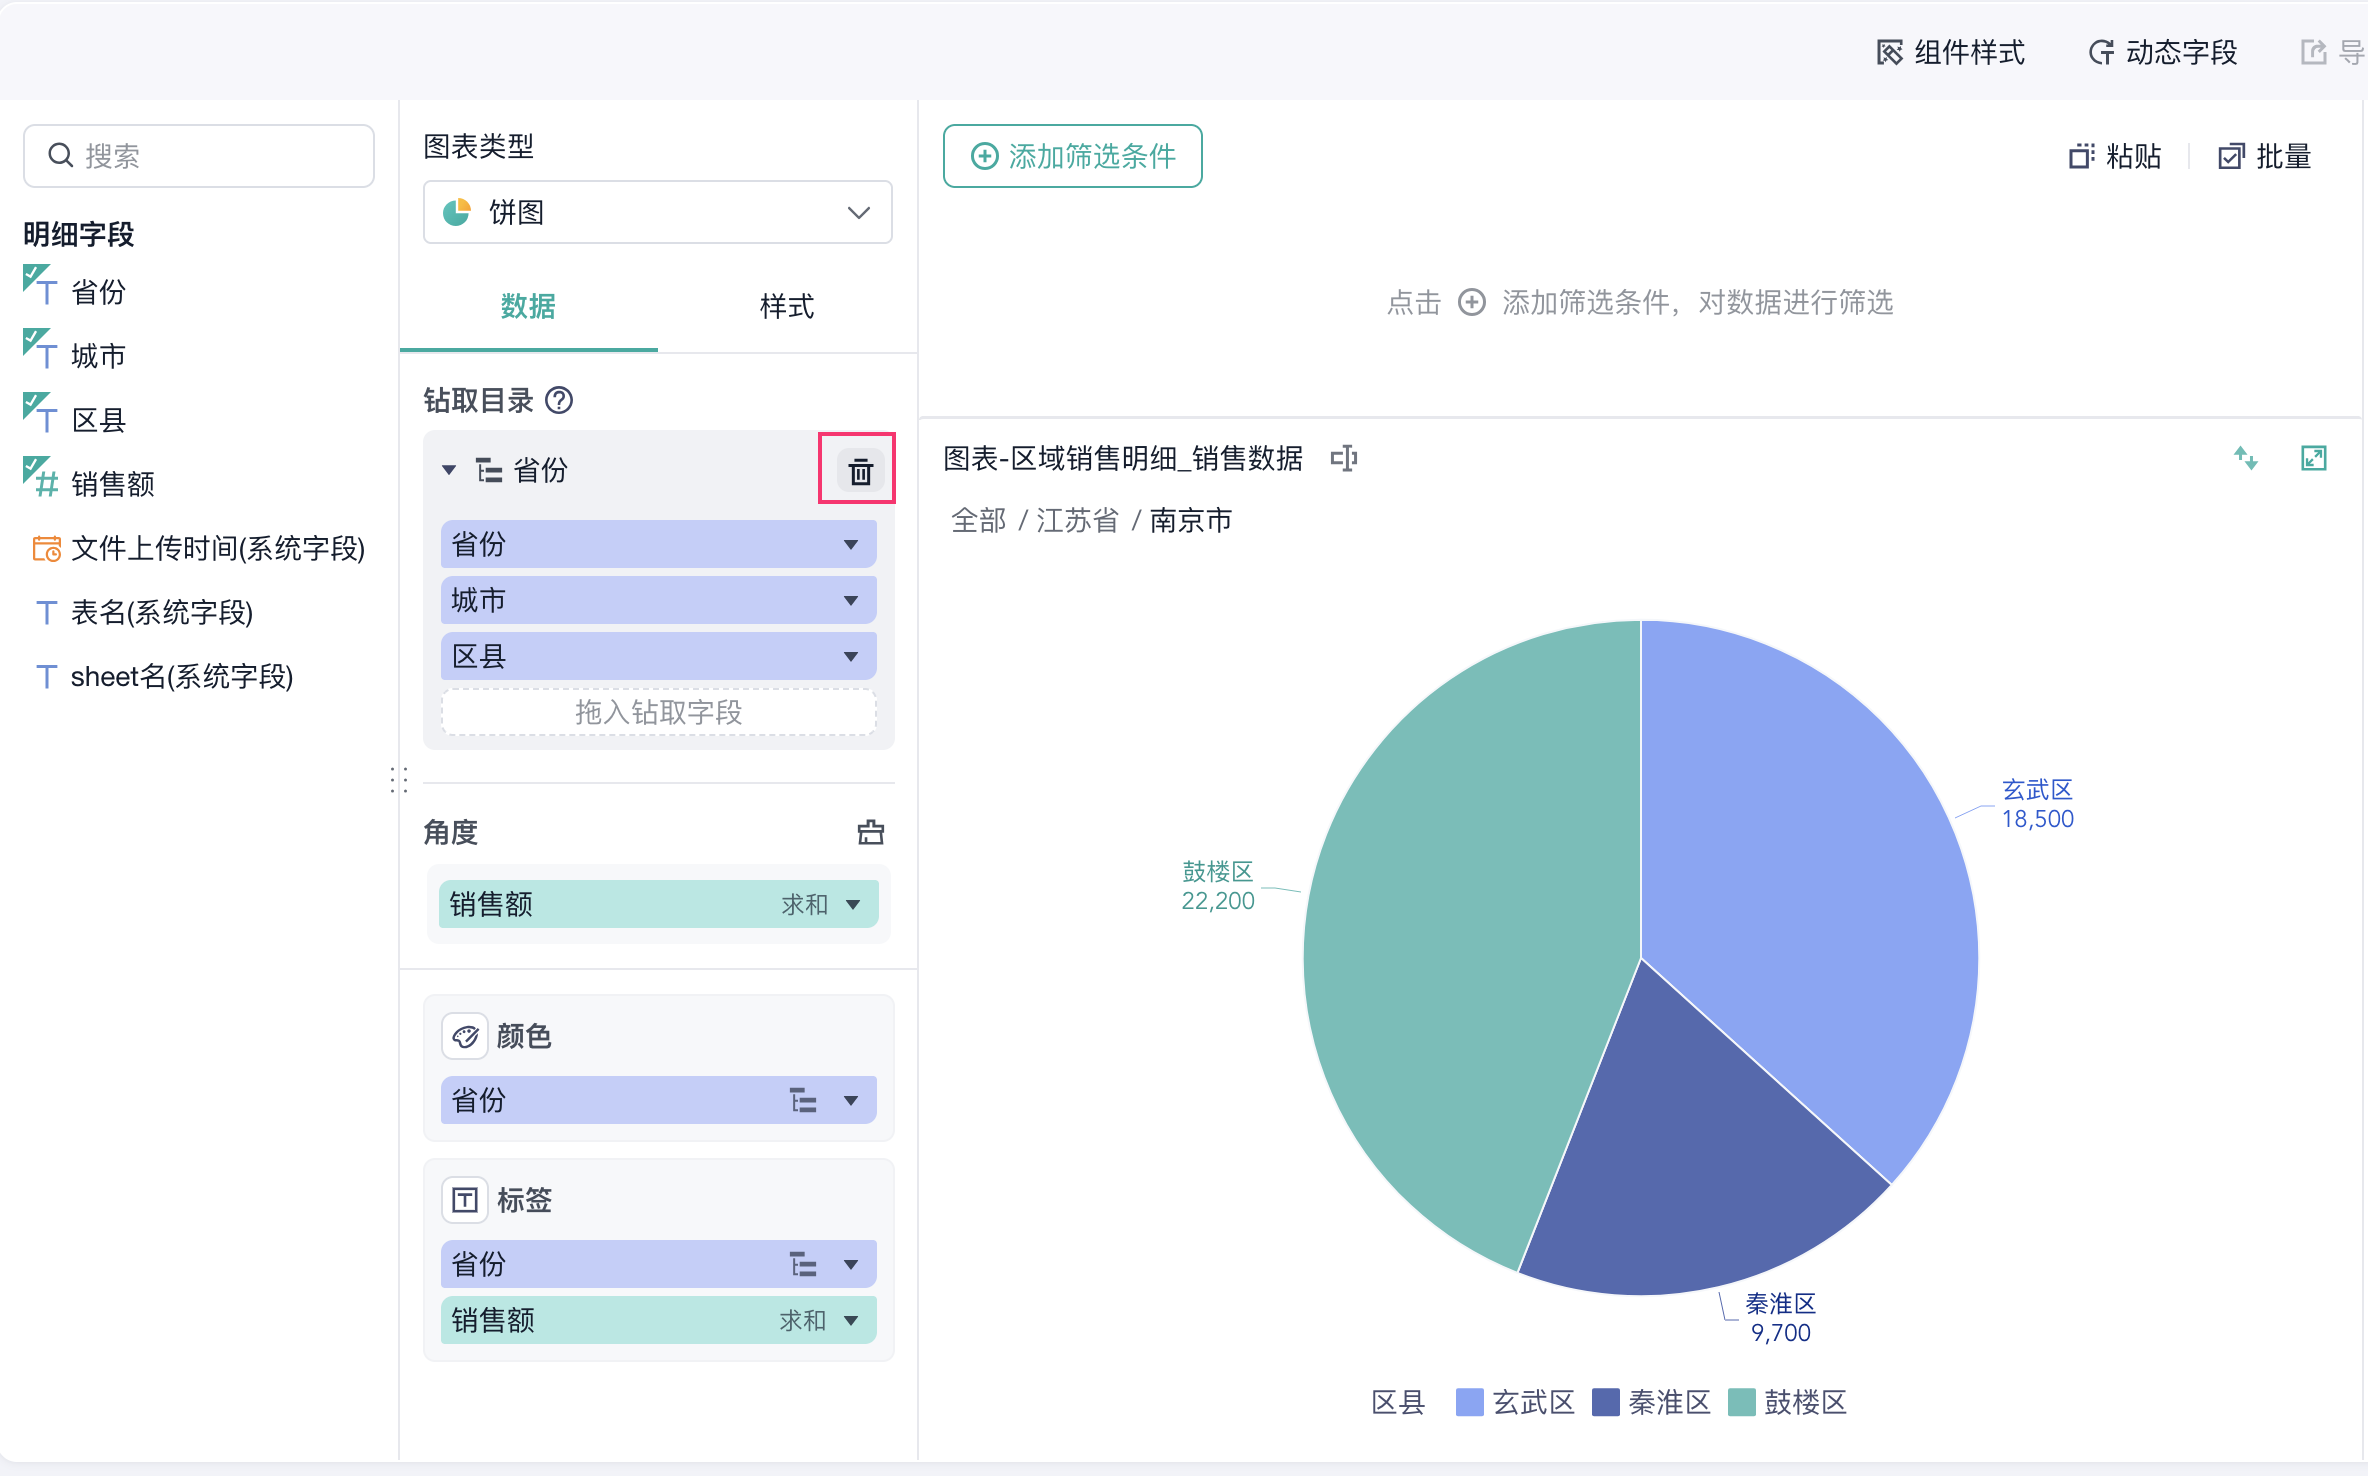This screenshot has height=1476, width=2368.
Task: Open the 饼图 chart type dropdown
Action: pyautogui.click(x=658, y=212)
